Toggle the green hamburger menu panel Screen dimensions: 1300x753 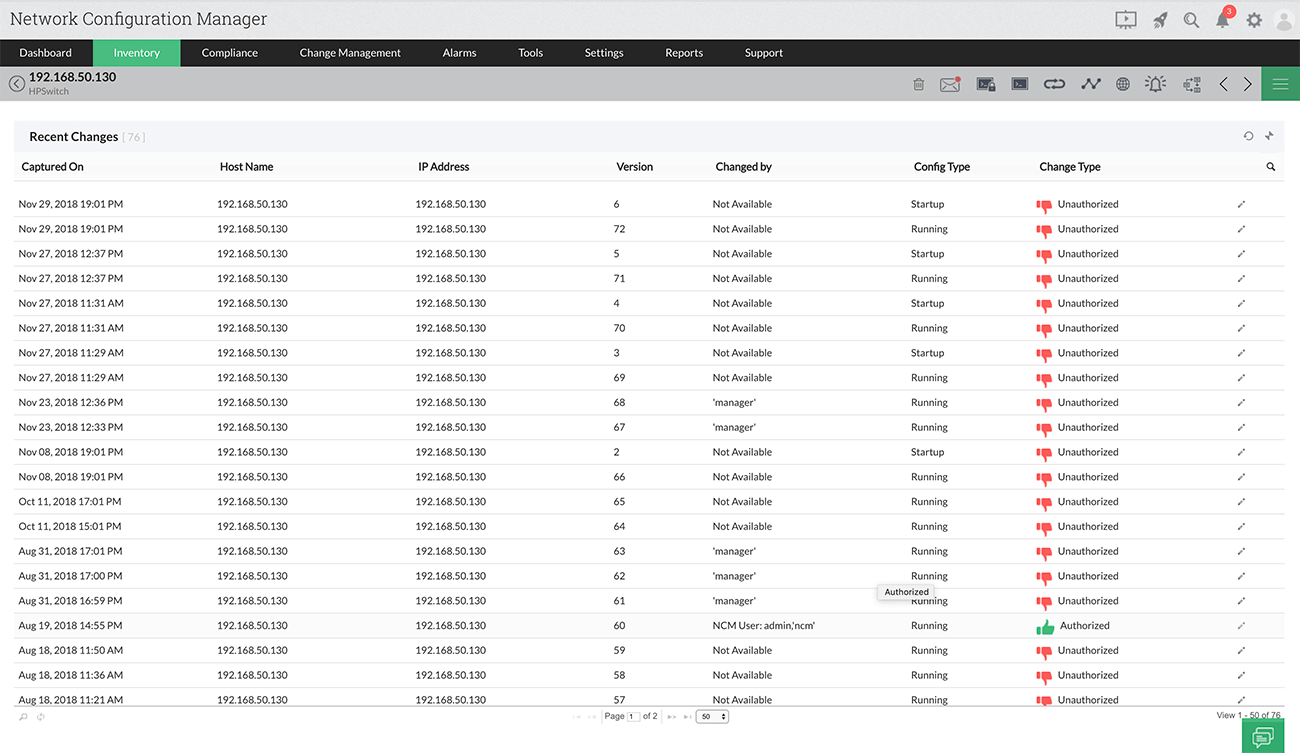click(1280, 84)
